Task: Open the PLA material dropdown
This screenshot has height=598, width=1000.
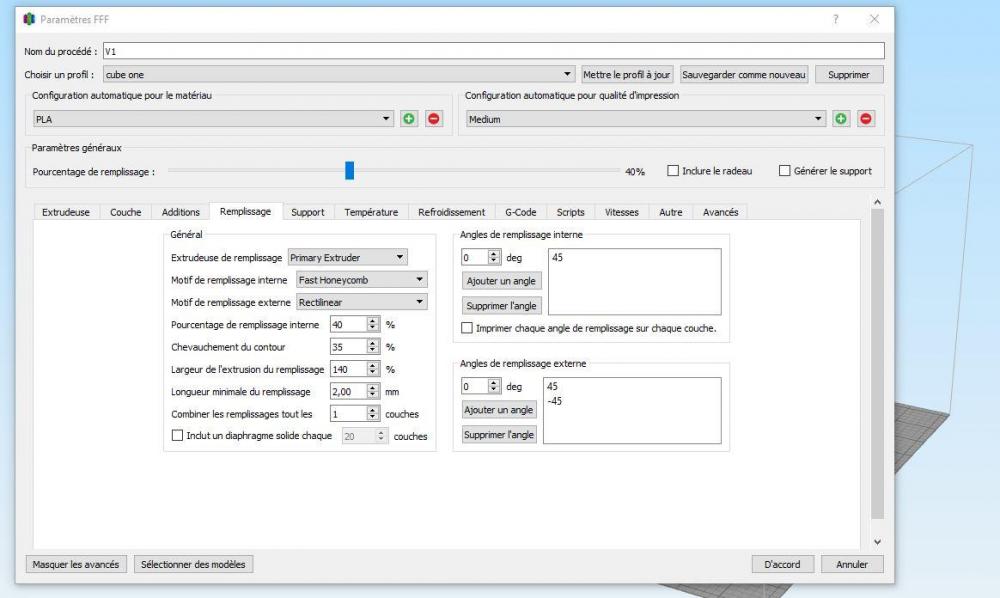Action: click(213, 119)
